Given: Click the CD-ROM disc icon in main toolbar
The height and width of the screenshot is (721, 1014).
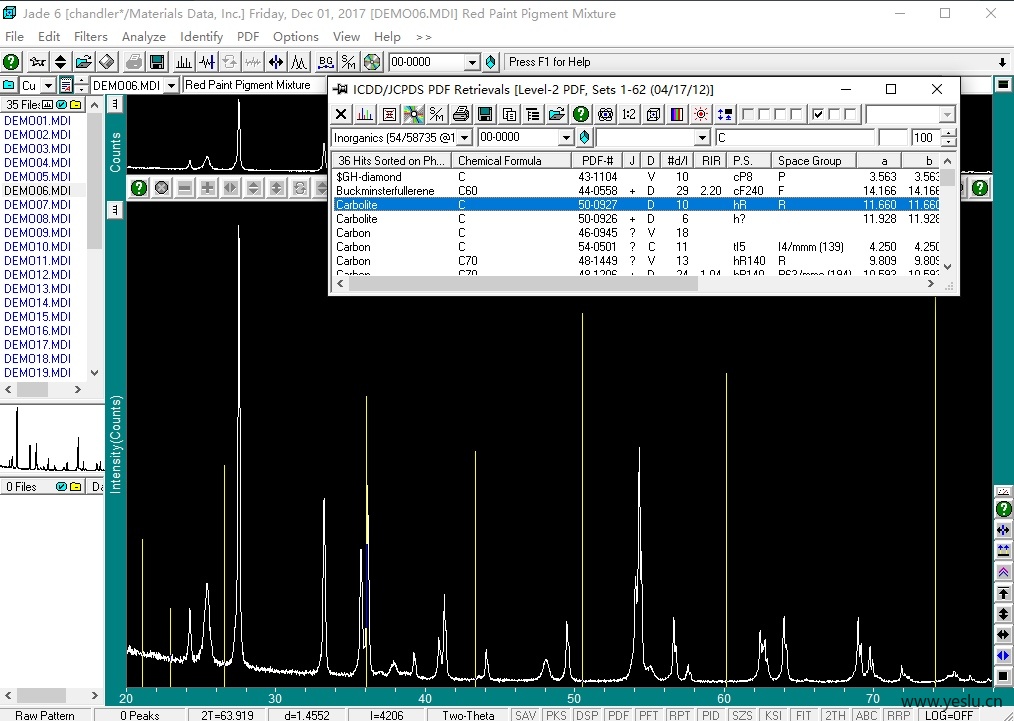Looking at the screenshot, I should click(x=372, y=62).
